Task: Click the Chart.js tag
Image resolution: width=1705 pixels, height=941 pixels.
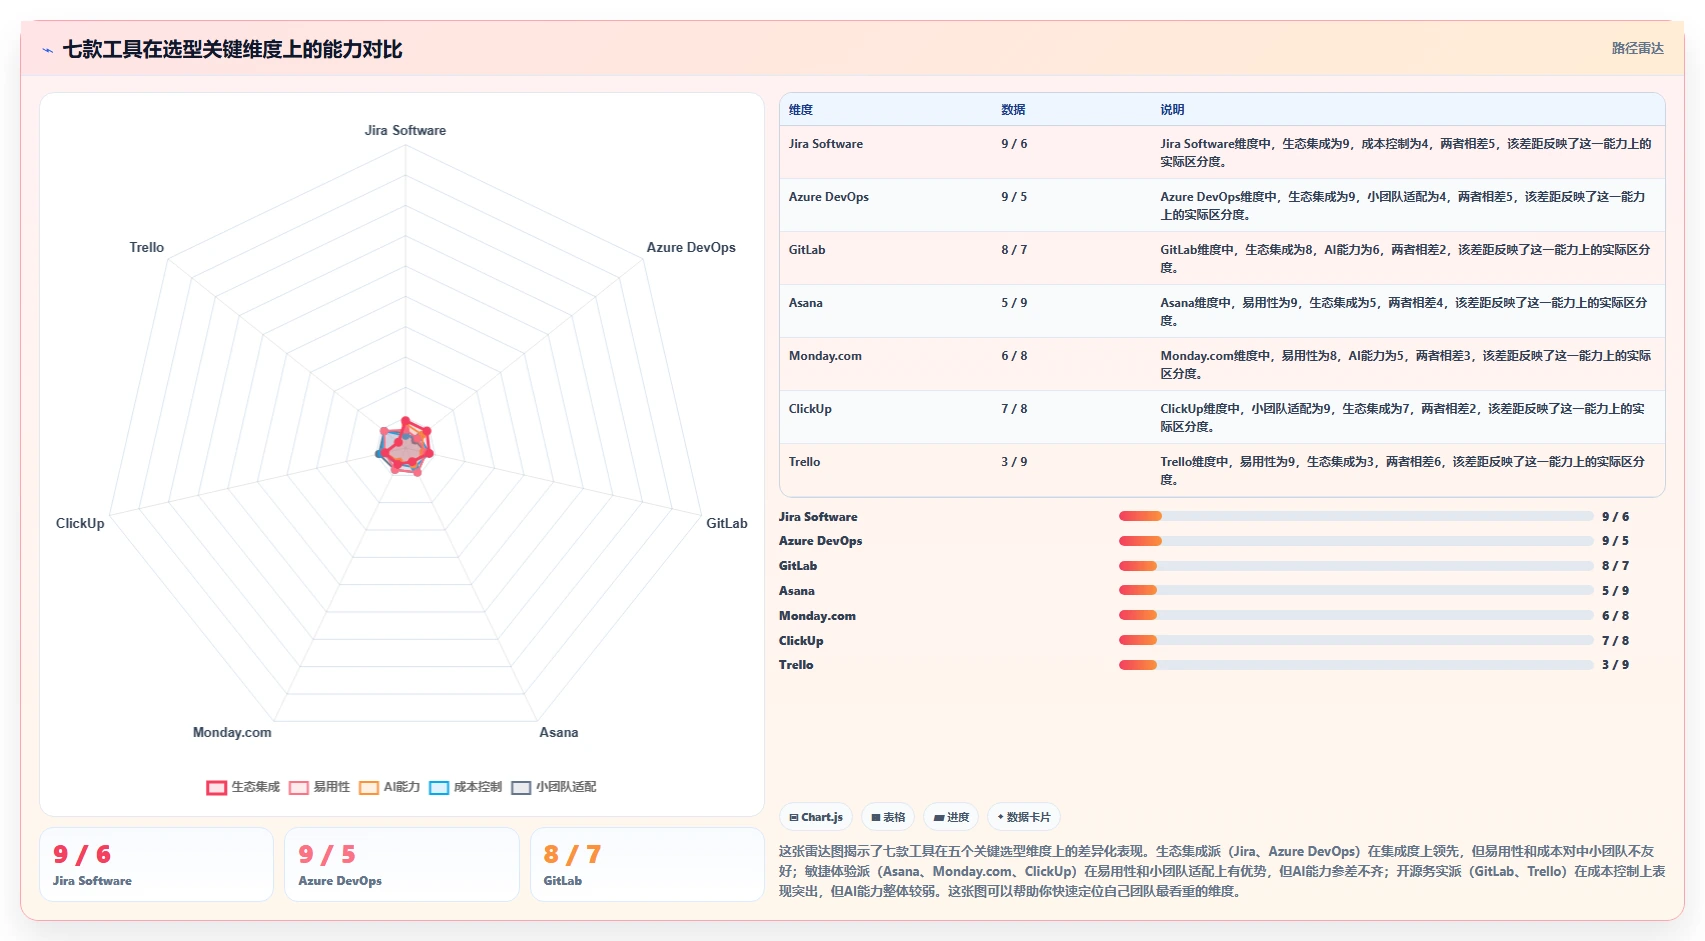Action: pyautogui.click(x=816, y=817)
